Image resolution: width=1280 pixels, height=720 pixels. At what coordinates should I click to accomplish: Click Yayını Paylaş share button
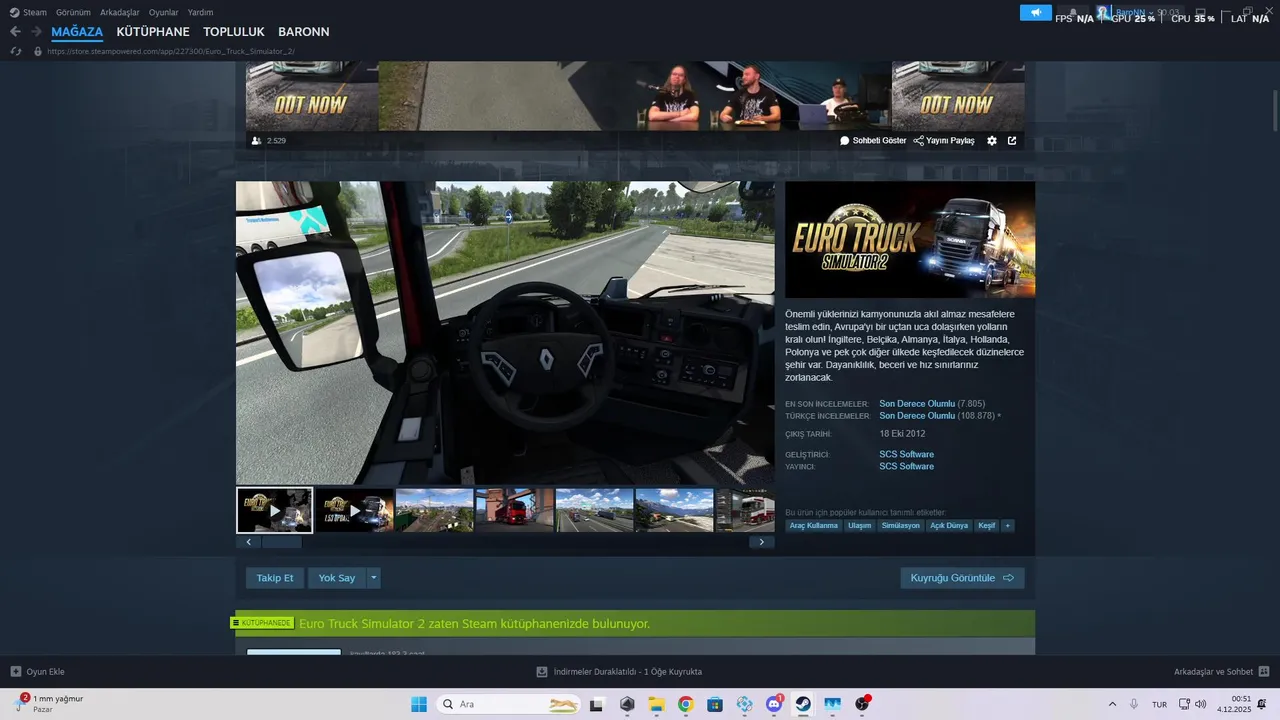pos(944,141)
